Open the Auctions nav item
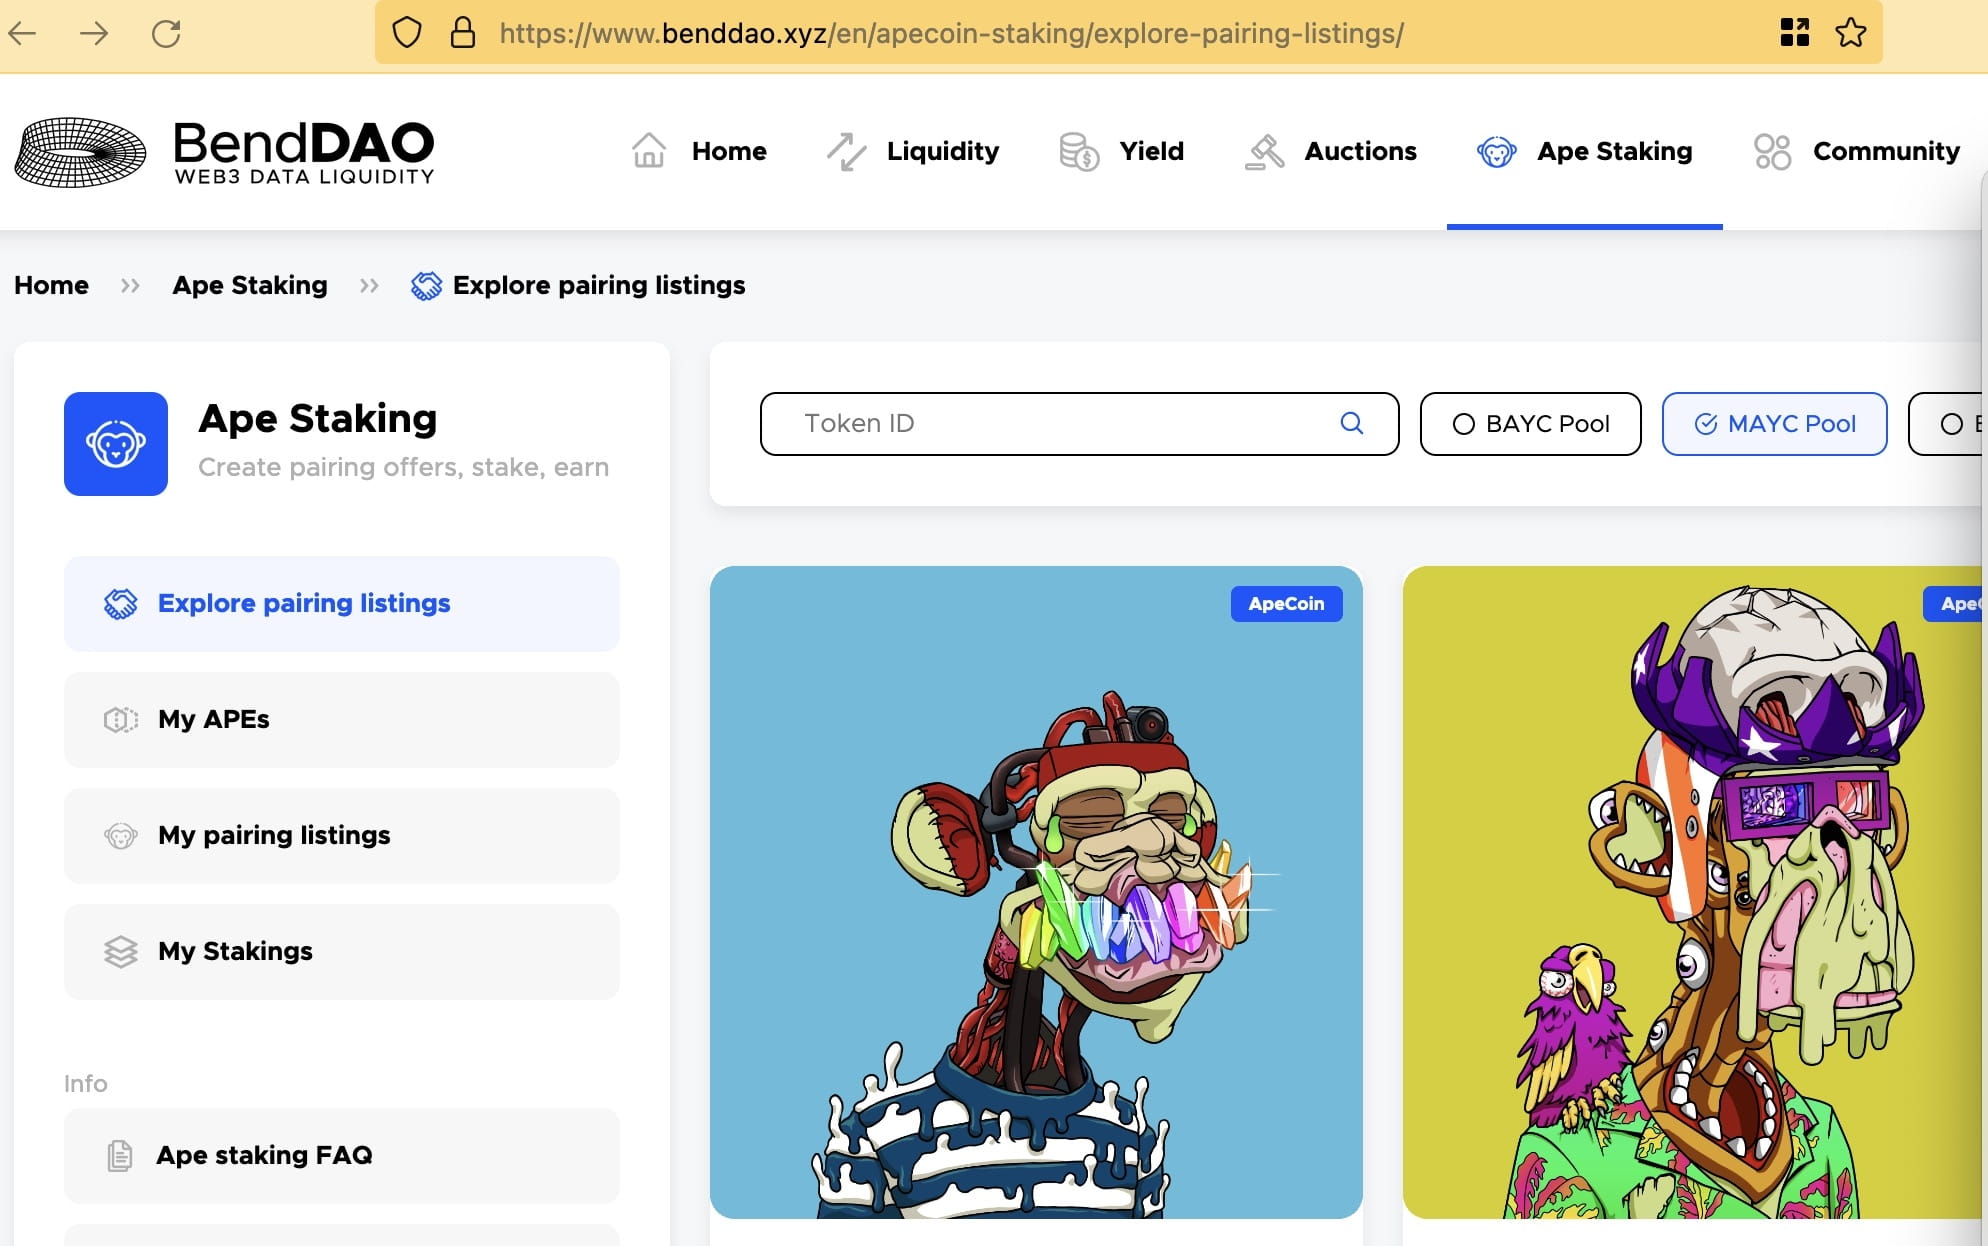This screenshot has height=1246, width=1988. (x=1331, y=152)
